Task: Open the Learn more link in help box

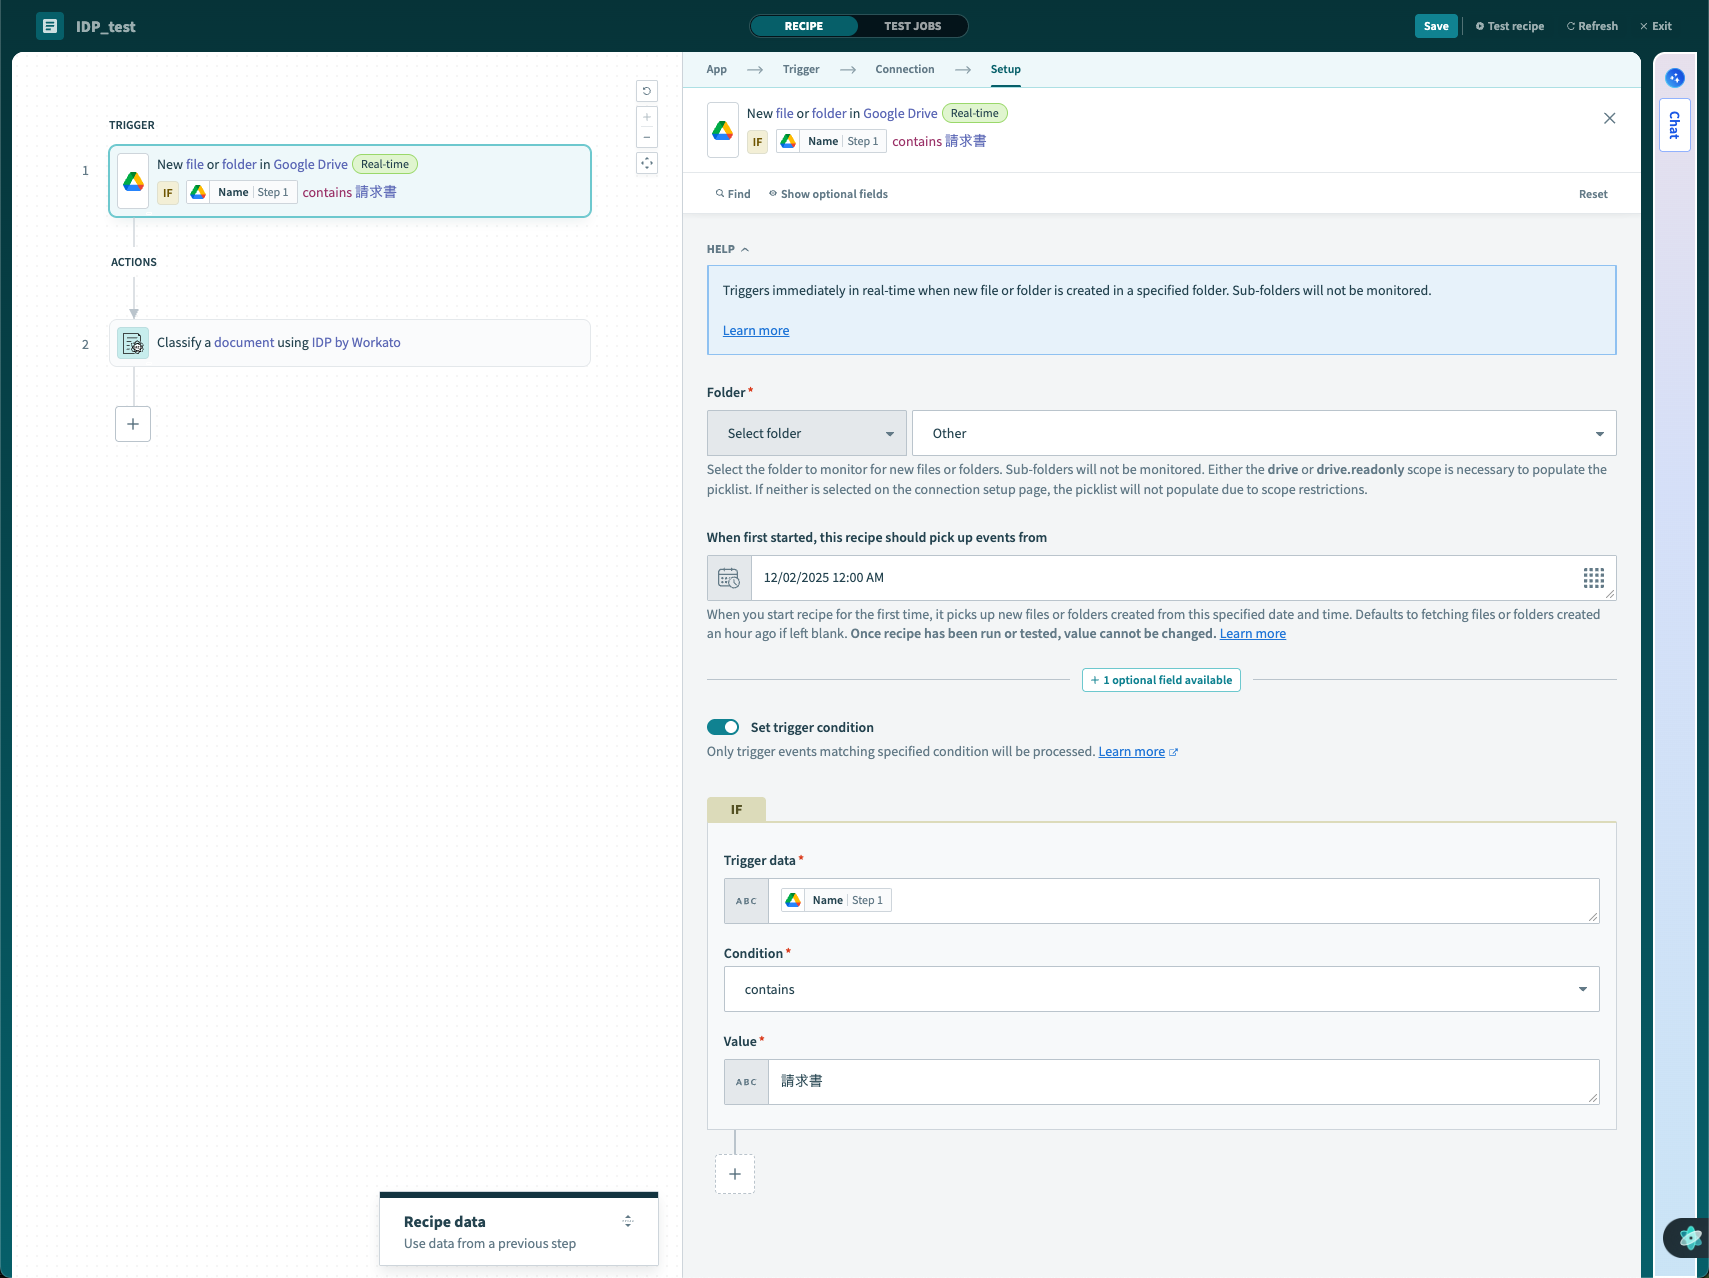Action: pos(756,331)
